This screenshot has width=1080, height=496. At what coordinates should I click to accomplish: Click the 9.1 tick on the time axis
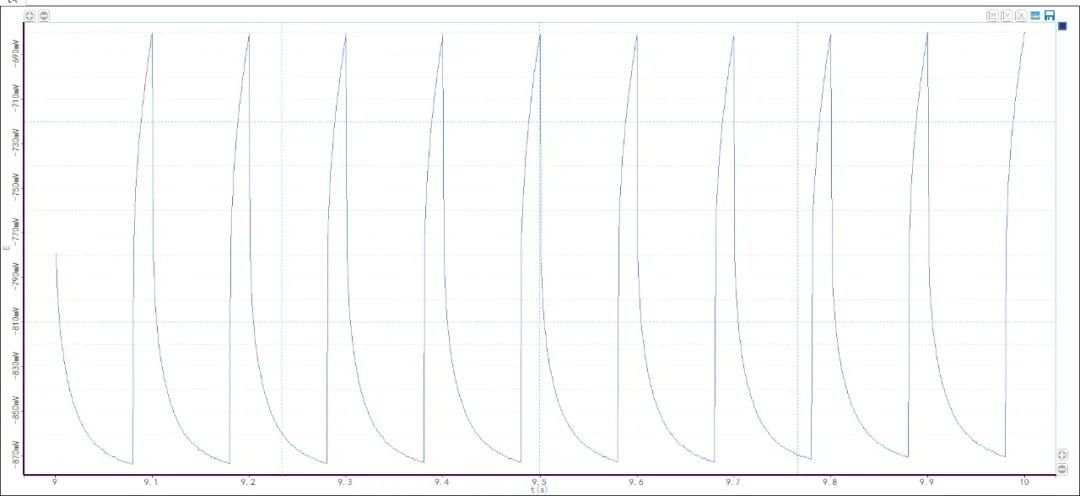tap(152, 482)
